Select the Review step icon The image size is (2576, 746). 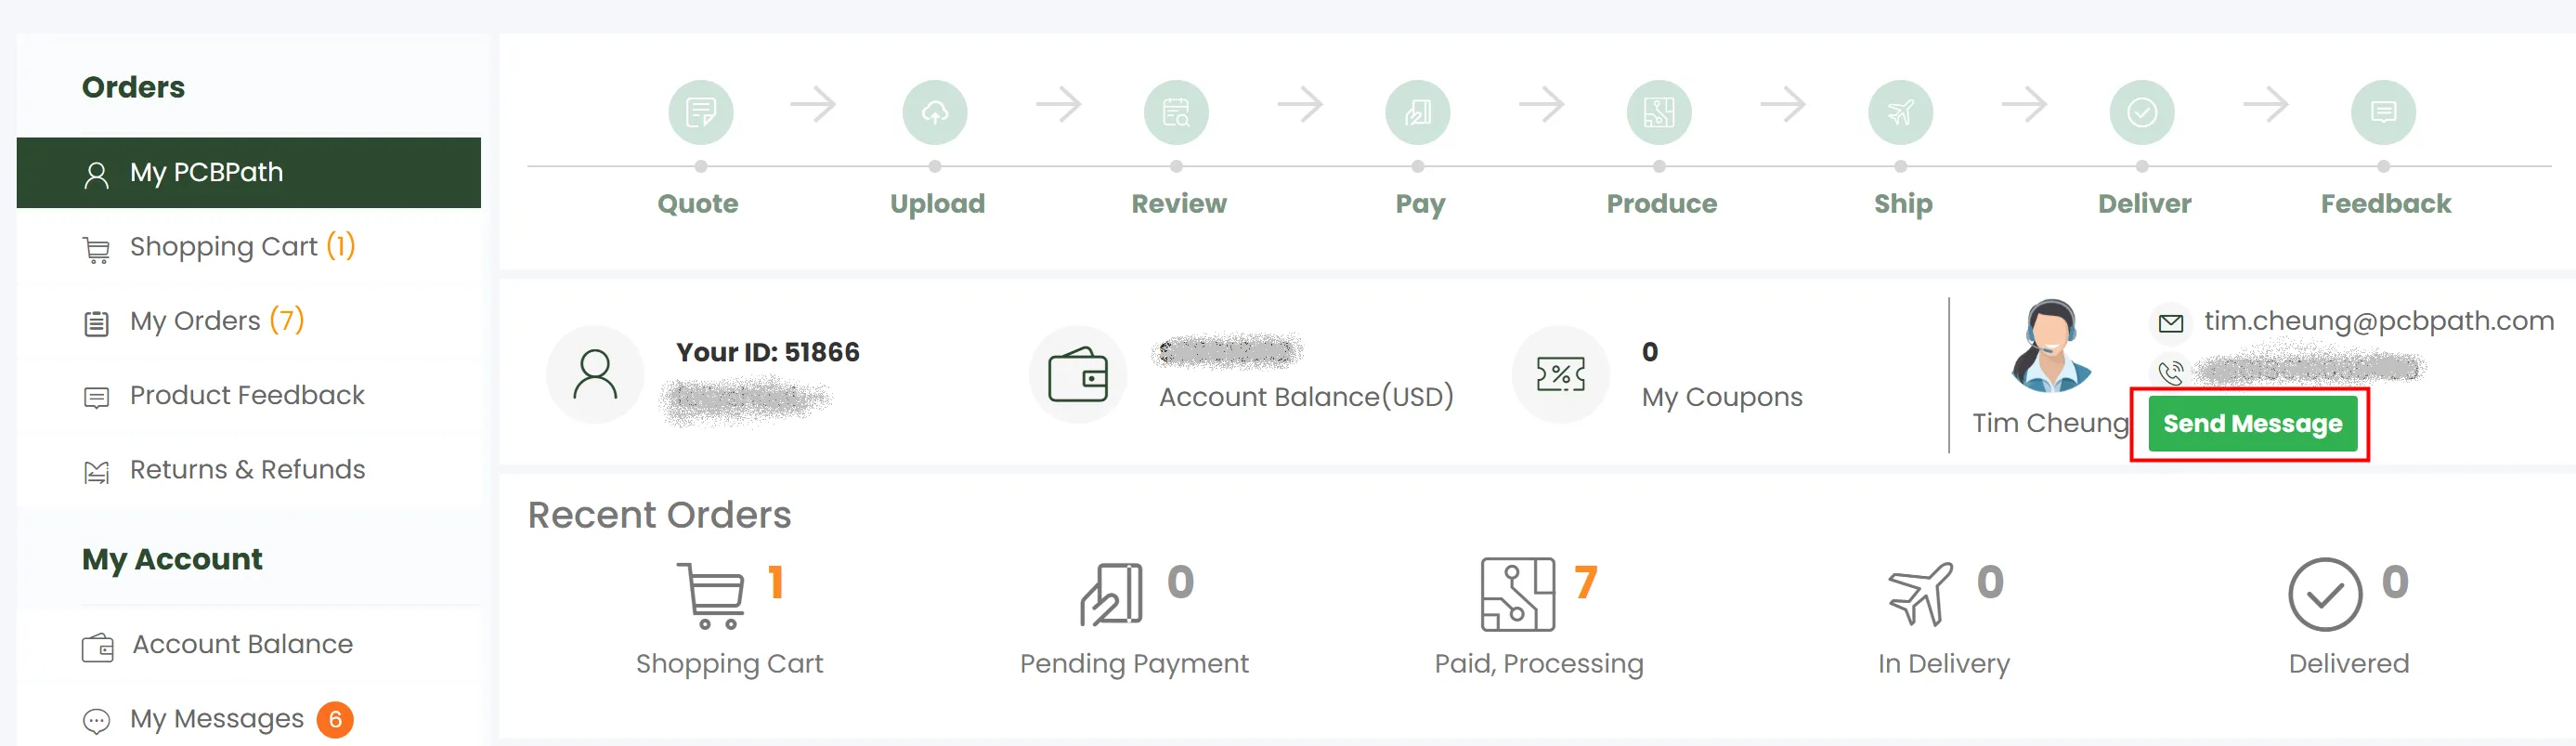click(x=1175, y=112)
